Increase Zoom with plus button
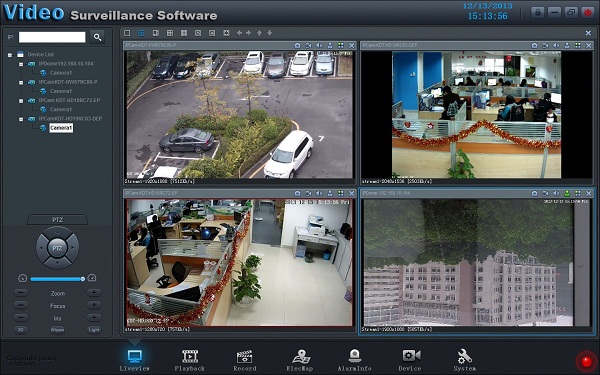This screenshot has height=375, width=600. click(94, 293)
